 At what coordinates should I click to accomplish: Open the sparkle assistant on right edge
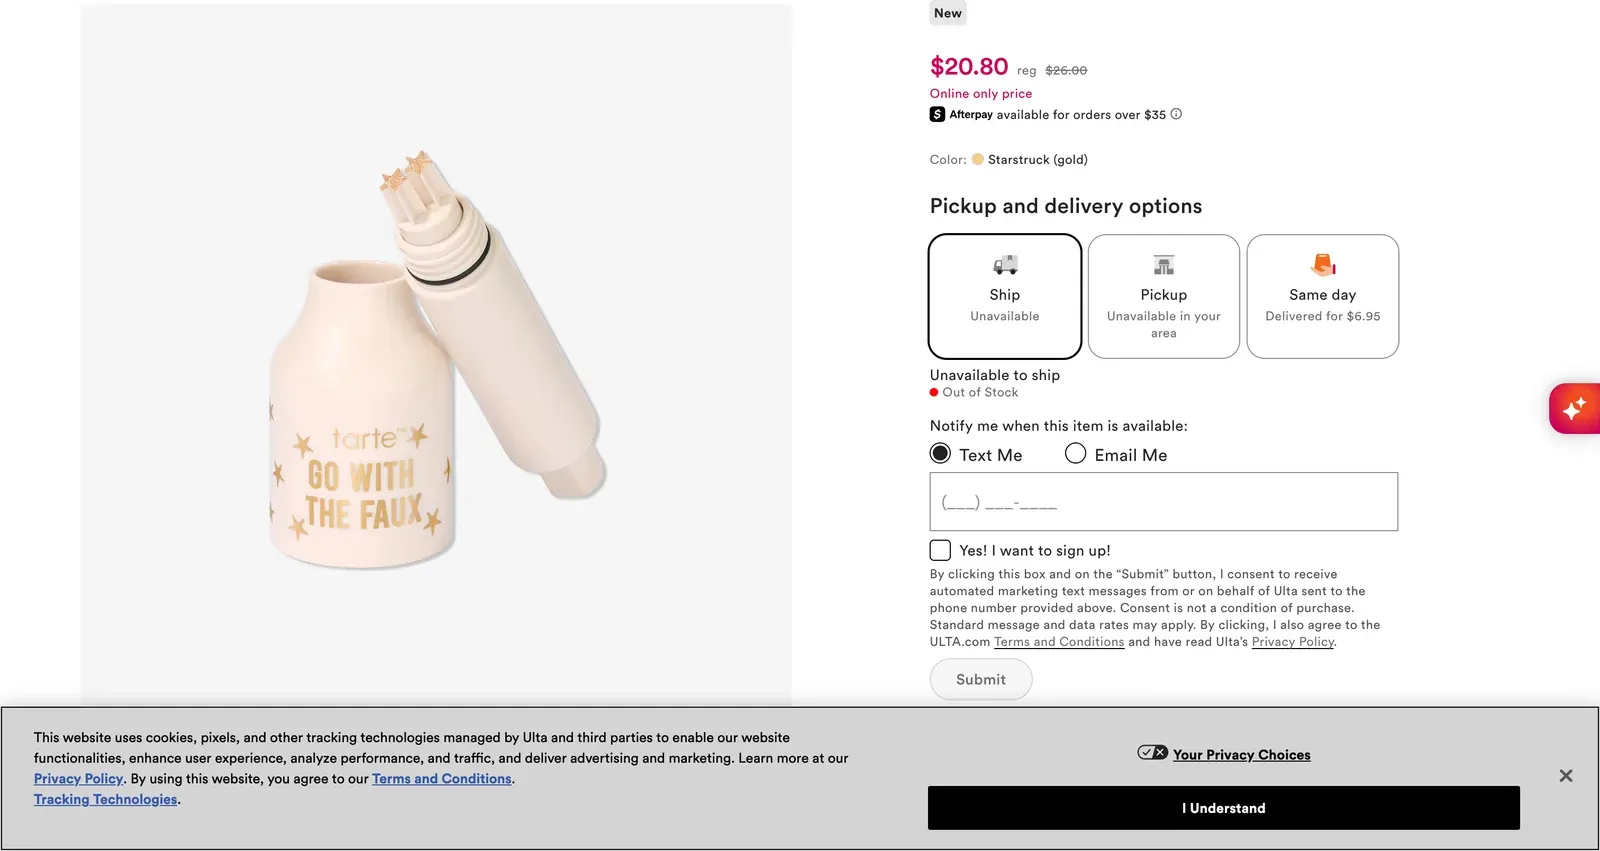[1575, 408]
